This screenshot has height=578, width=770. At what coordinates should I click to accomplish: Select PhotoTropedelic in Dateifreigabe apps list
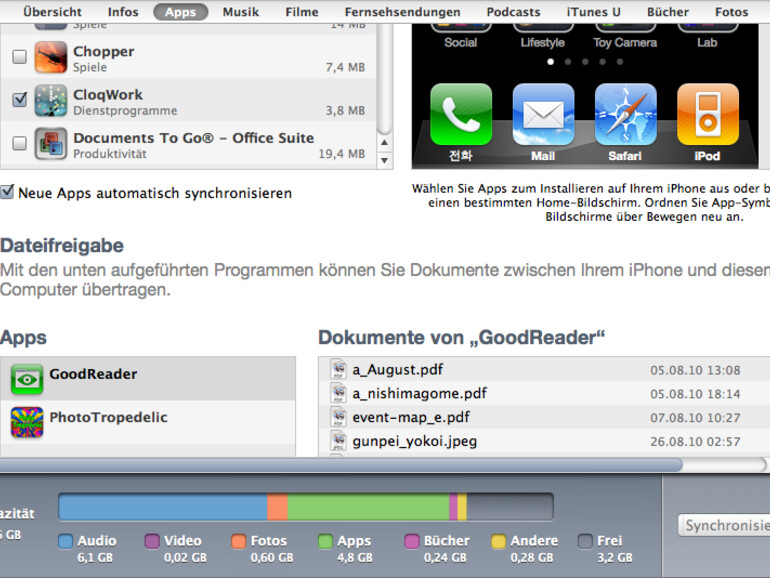tap(148, 422)
